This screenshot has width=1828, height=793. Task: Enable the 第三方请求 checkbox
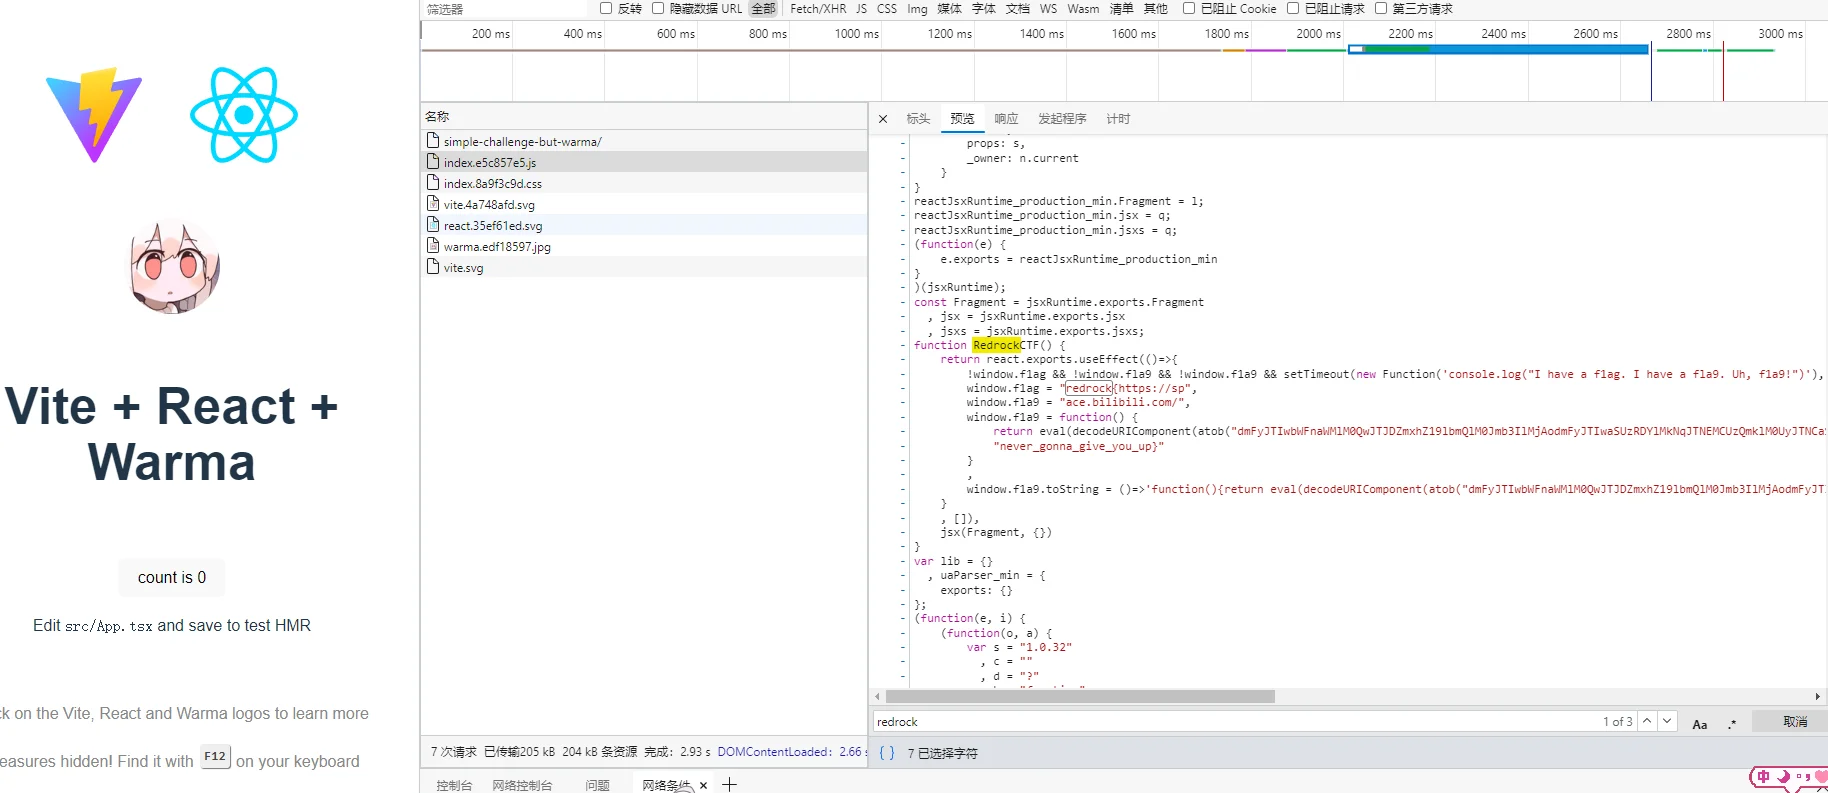pos(1381,8)
